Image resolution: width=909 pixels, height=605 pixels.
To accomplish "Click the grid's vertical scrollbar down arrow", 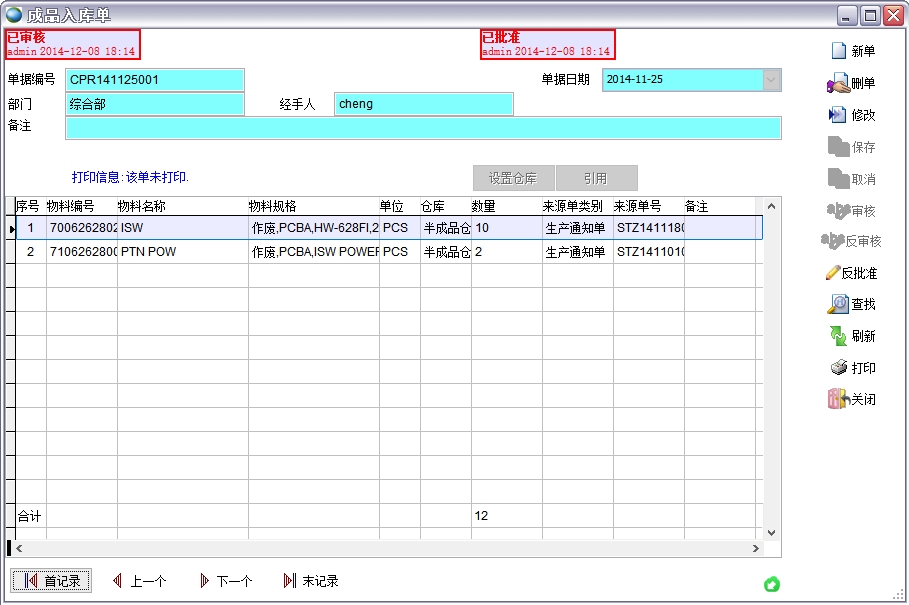I will [x=771, y=532].
